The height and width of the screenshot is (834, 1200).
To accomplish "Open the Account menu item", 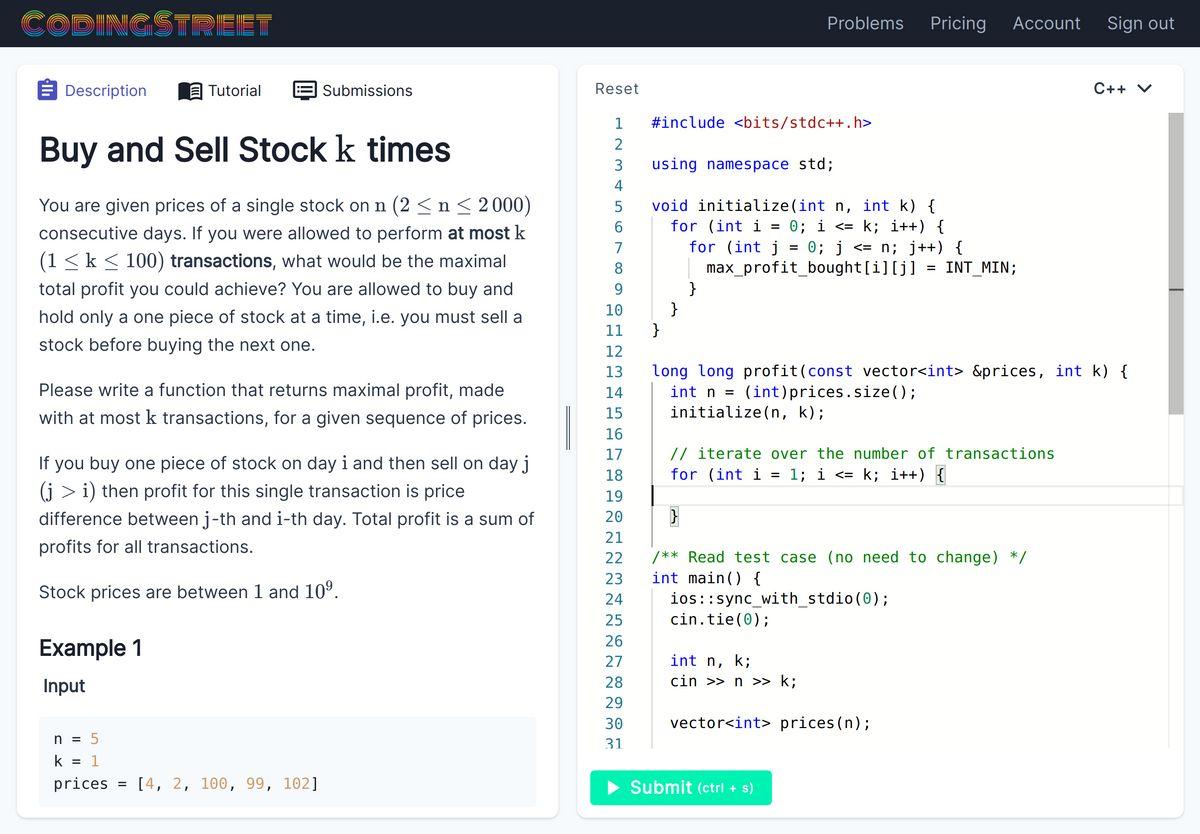I will [1046, 24].
